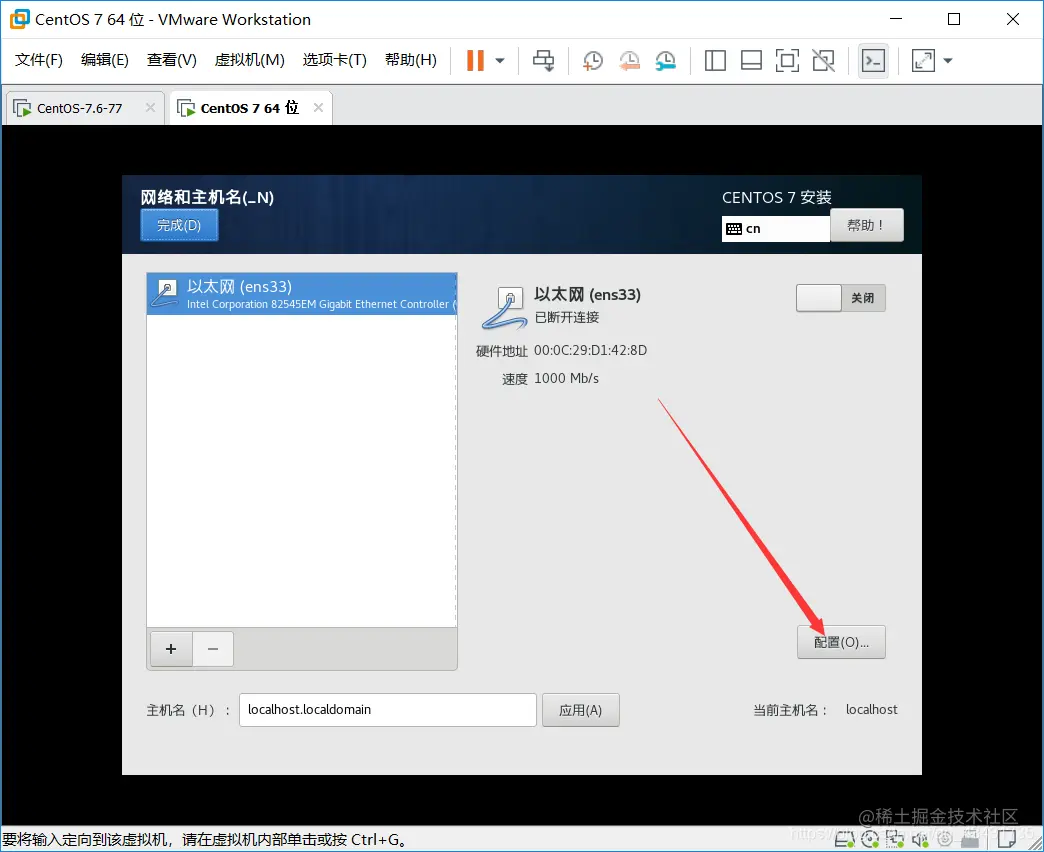Apply the hostname with 应用(A)
This screenshot has width=1044, height=852.
click(580, 709)
